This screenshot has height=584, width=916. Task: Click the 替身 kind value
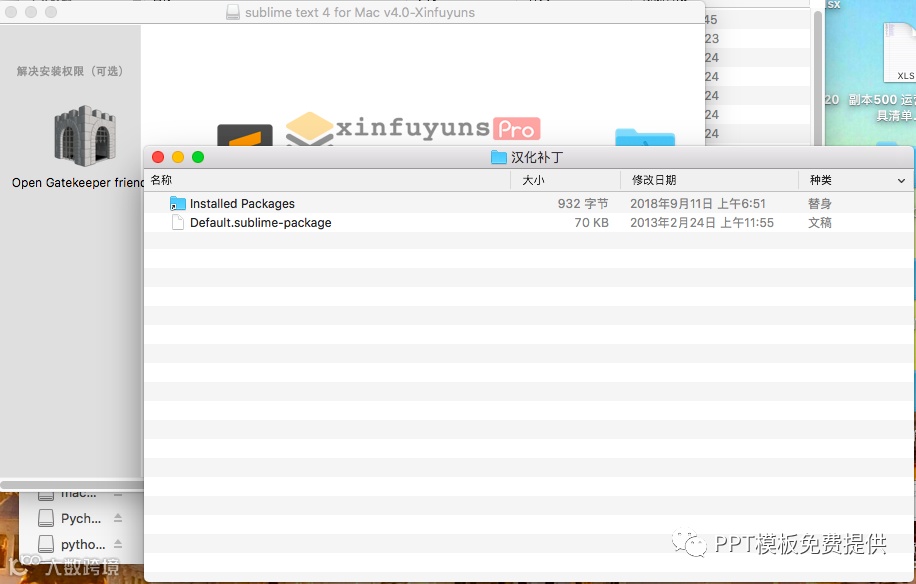click(x=820, y=204)
